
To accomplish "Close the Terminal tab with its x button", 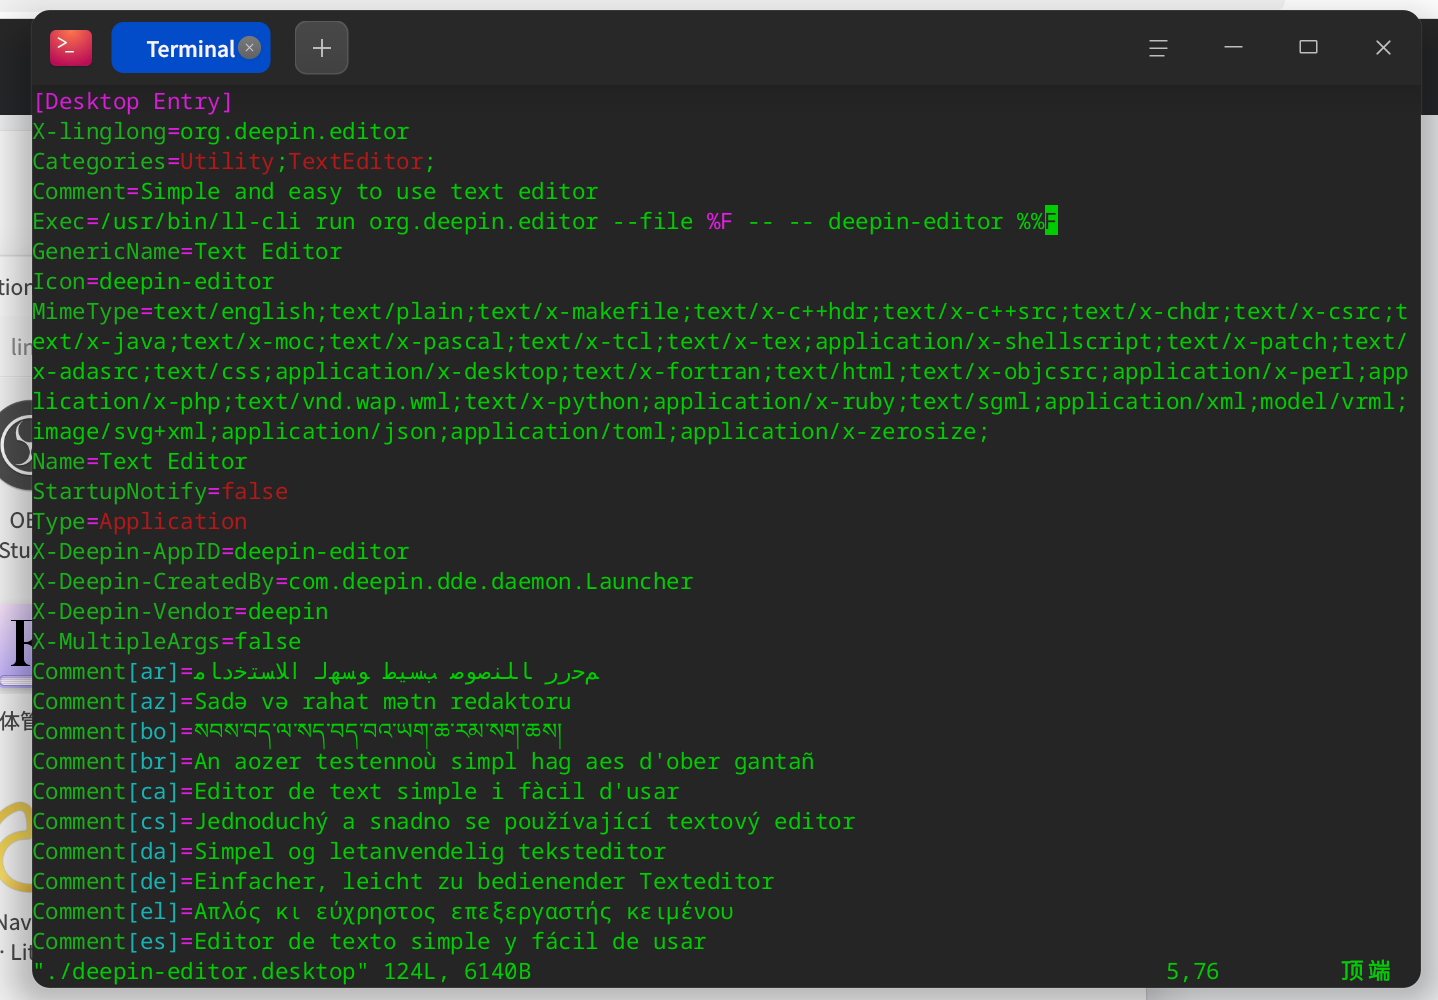I will pos(250,47).
